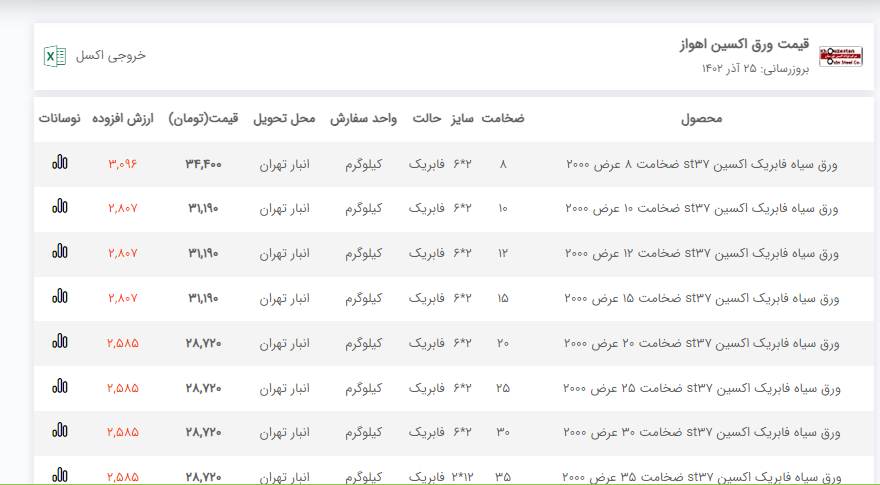Open product link for ورق ضخامت ۸ عرض ۲۰۰۰
This screenshot has height=485, width=880.
(x=702, y=164)
